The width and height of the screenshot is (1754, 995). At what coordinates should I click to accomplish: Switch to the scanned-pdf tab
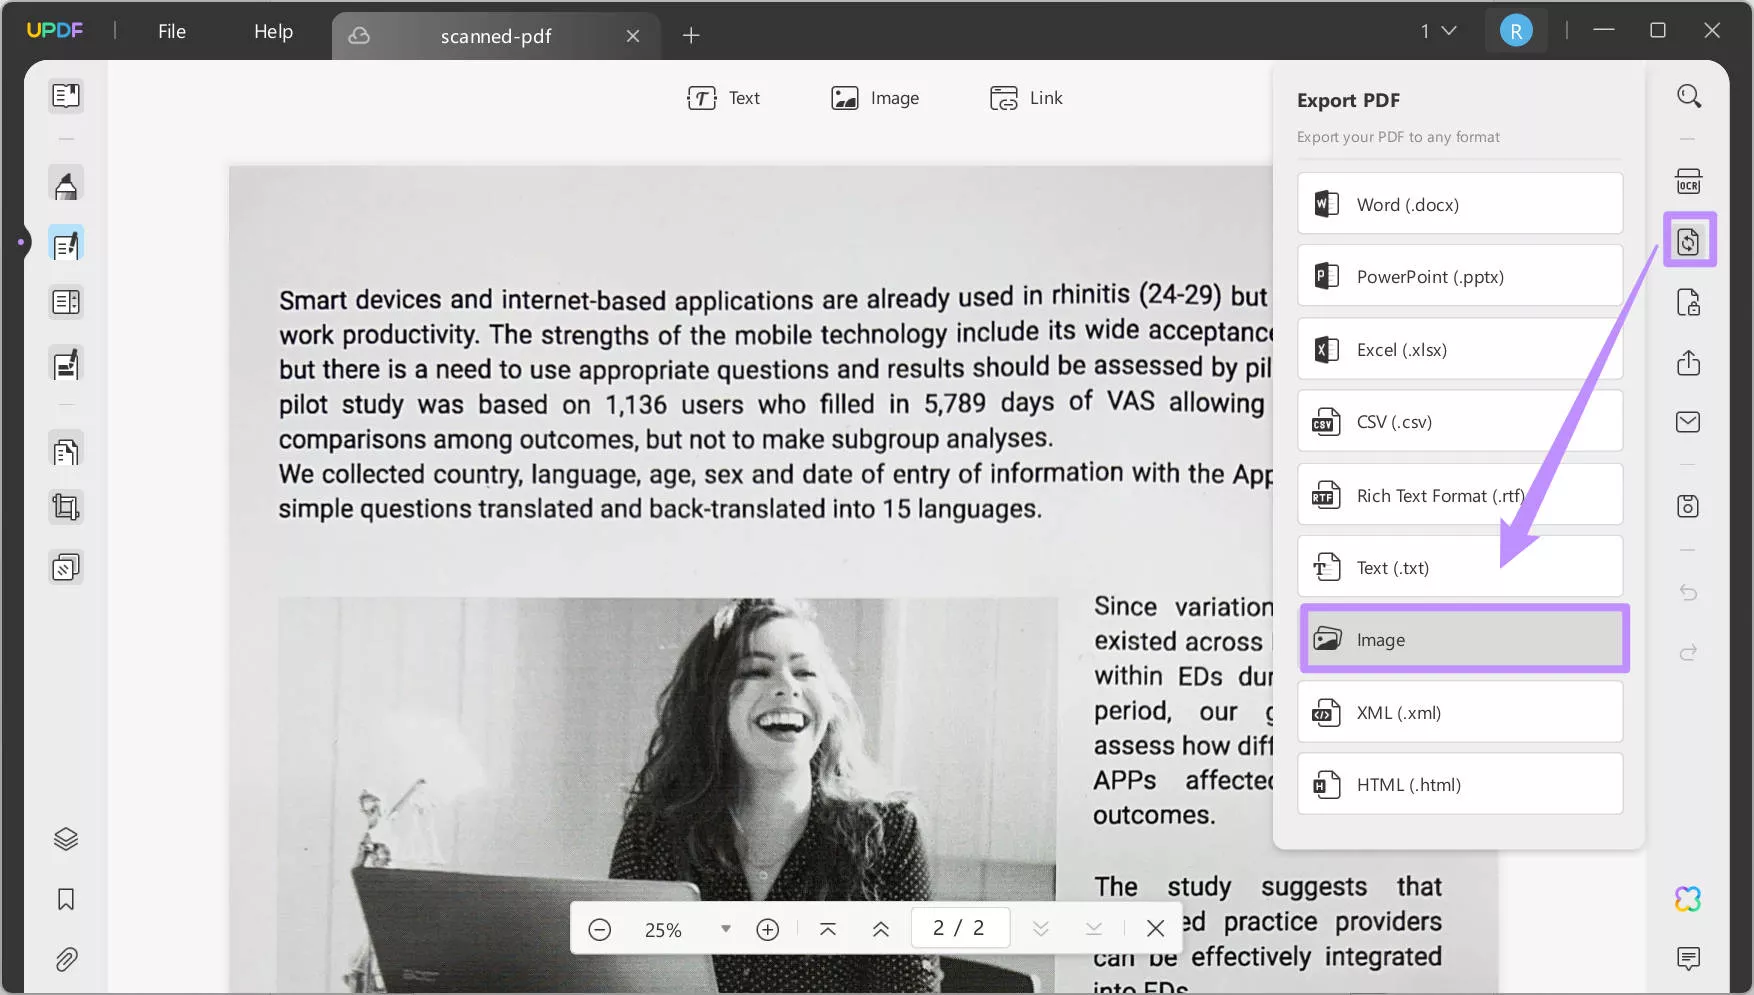(x=496, y=36)
